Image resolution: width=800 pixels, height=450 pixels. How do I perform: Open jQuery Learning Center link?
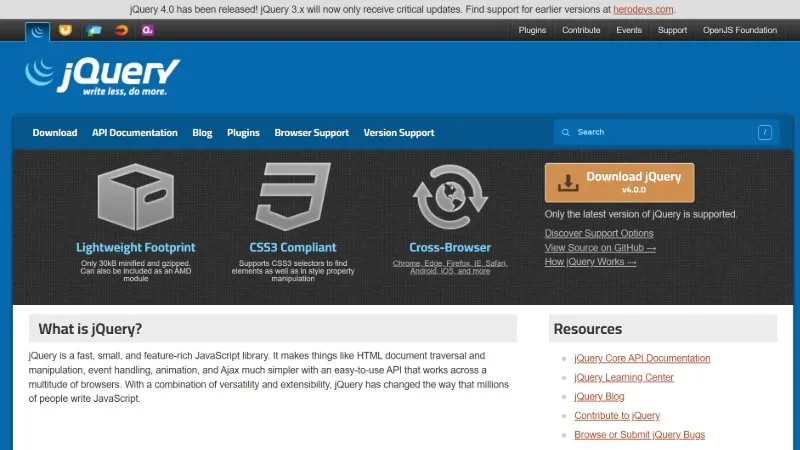coord(623,378)
